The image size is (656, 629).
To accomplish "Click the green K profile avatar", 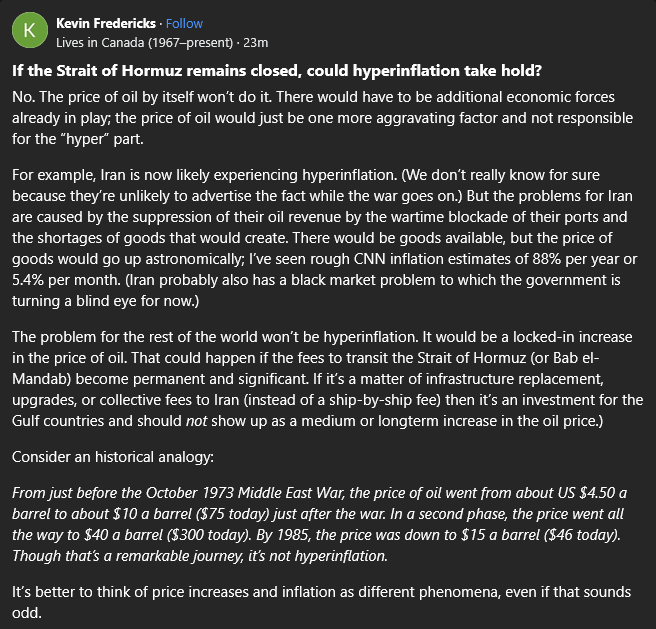I will pos(30,30).
